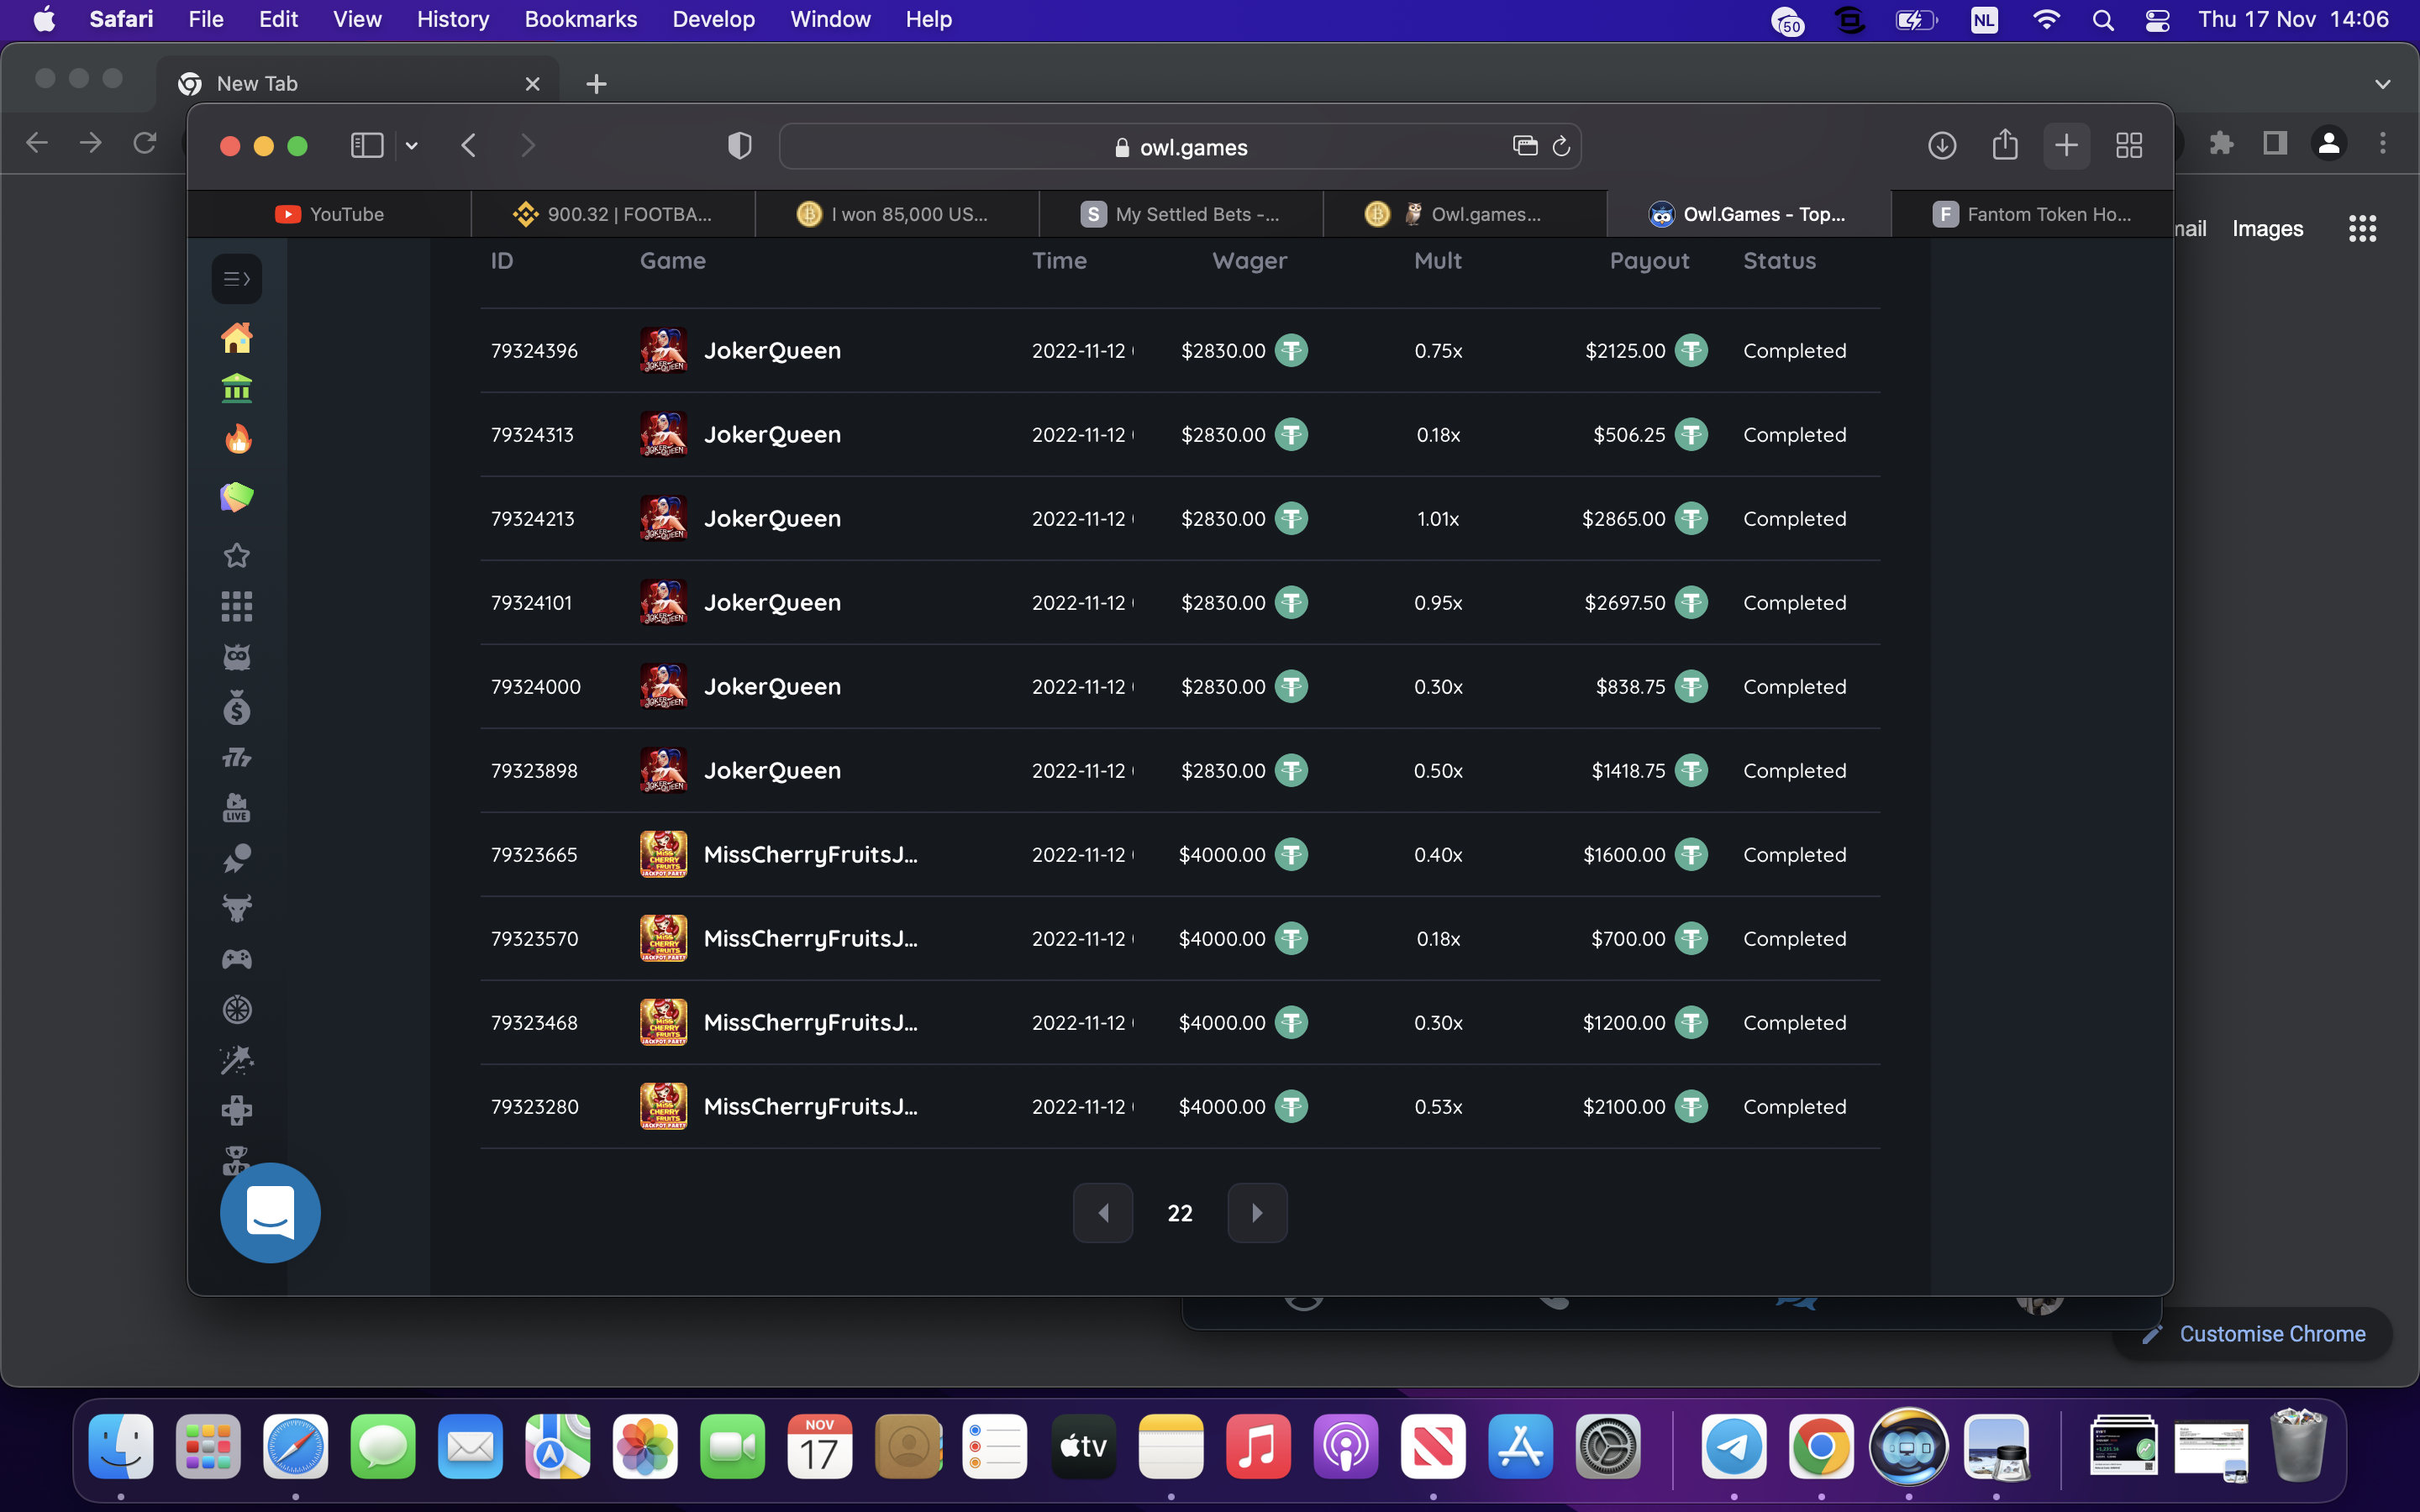Open the colored cards icon in sidebar
This screenshot has width=2420, height=1512.
pos(237,497)
